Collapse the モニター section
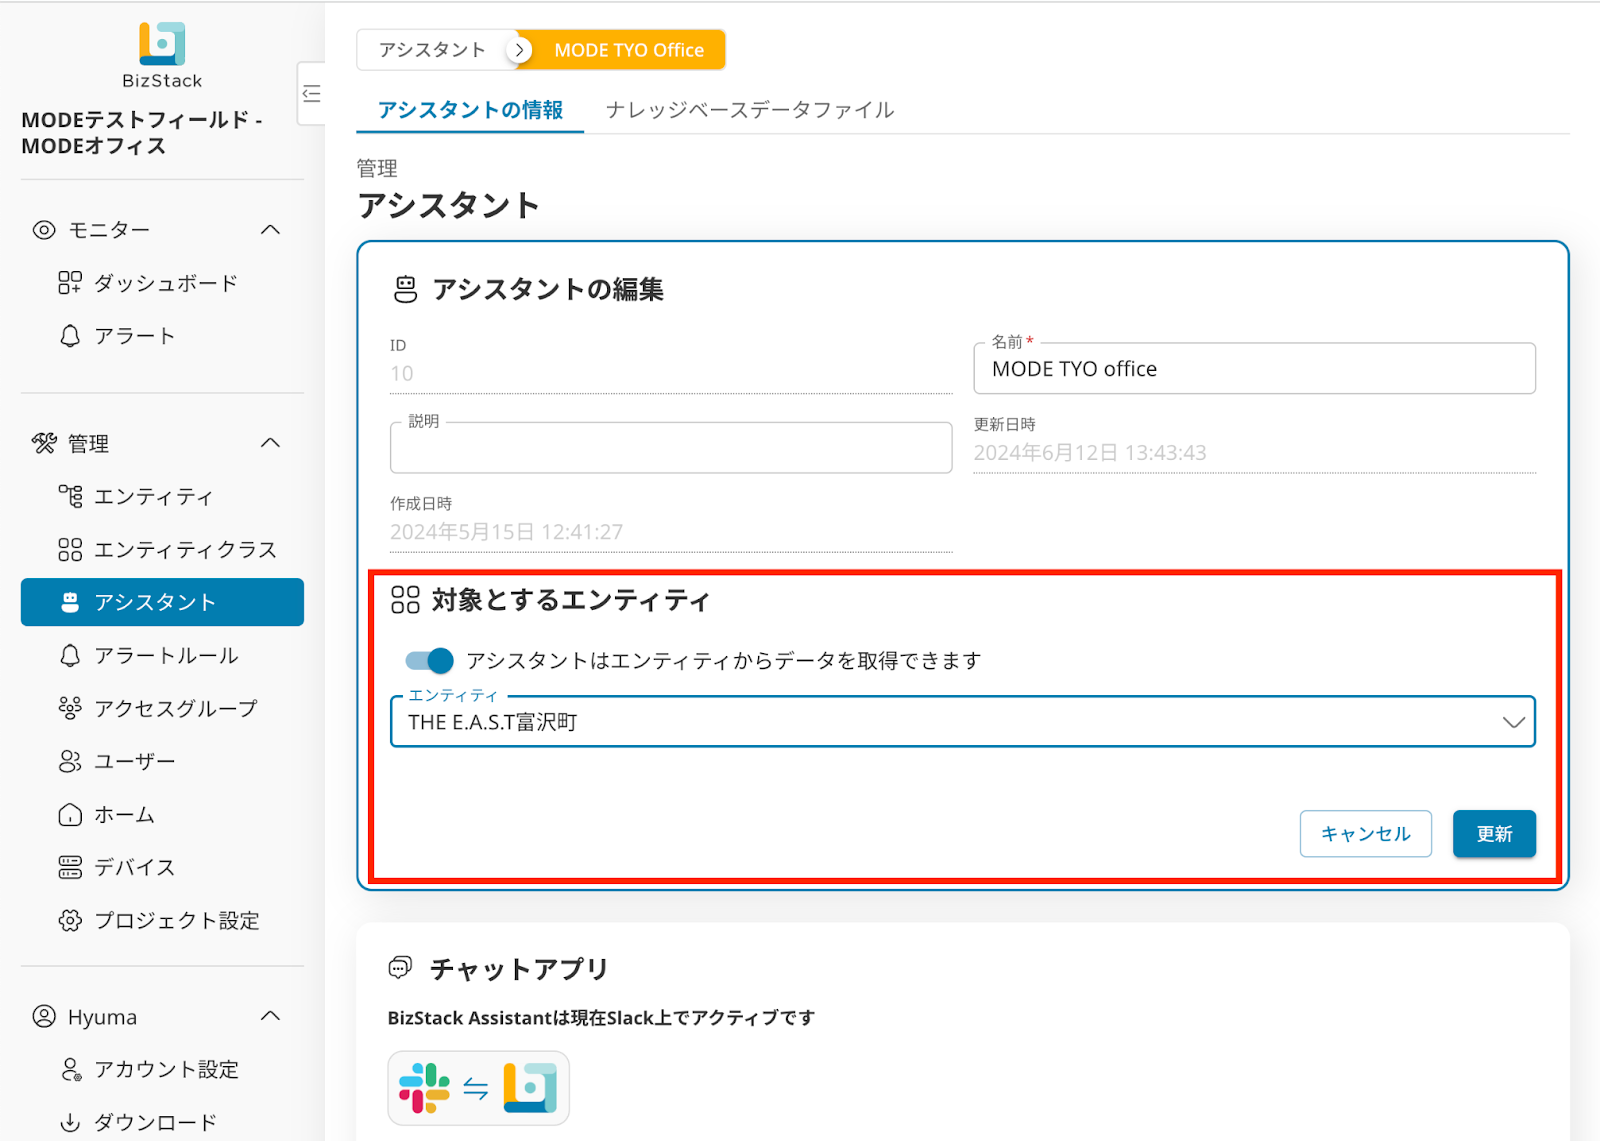Image resolution: width=1600 pixels, height=1141 pixels. 270,230
